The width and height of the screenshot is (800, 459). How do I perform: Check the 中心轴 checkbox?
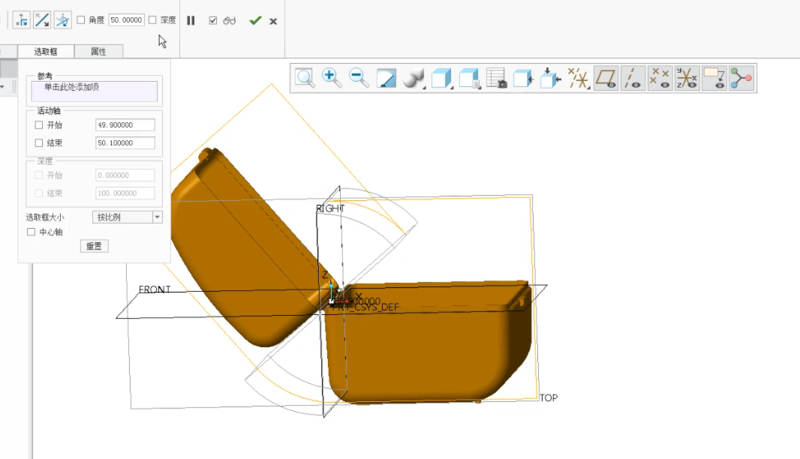pos(31,232)
